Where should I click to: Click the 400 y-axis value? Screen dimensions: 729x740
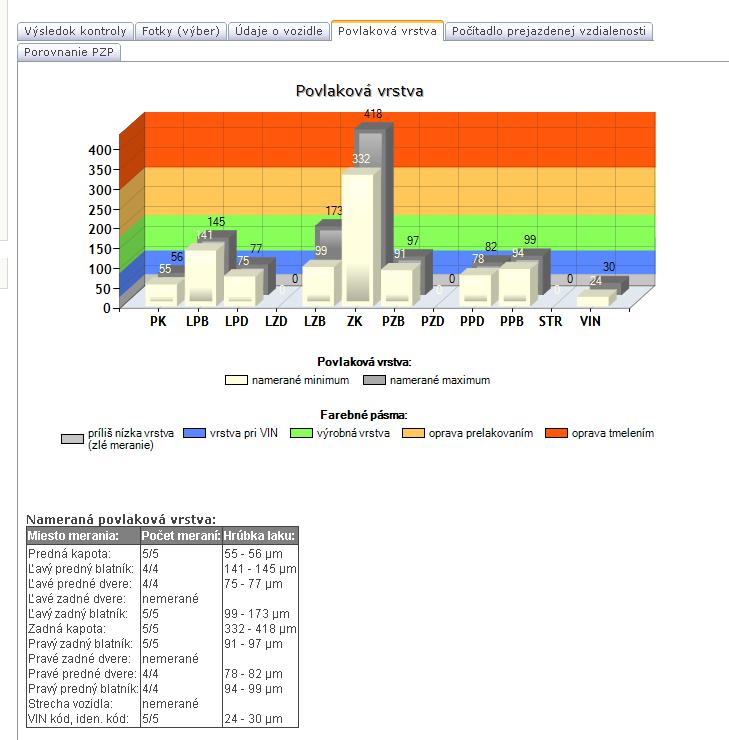click(x=100, y=150)
